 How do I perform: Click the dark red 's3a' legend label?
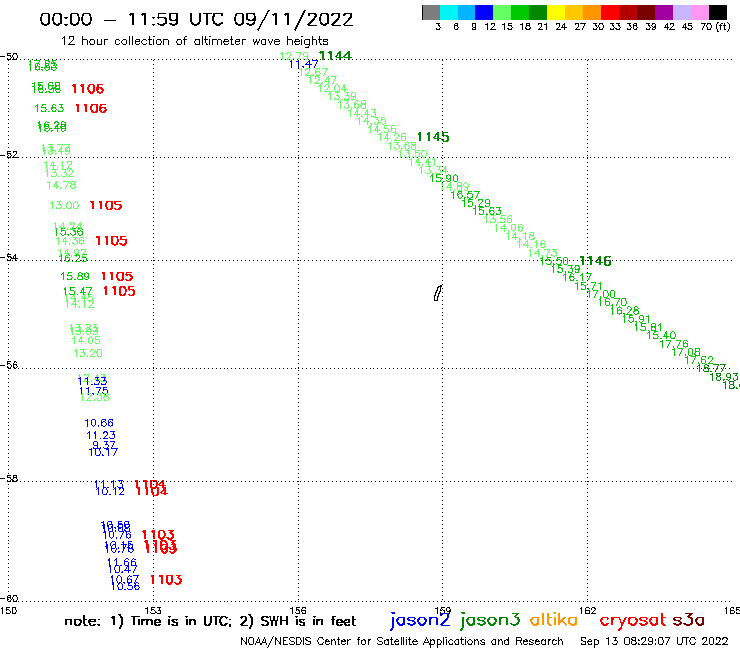(x=689, y=620)
